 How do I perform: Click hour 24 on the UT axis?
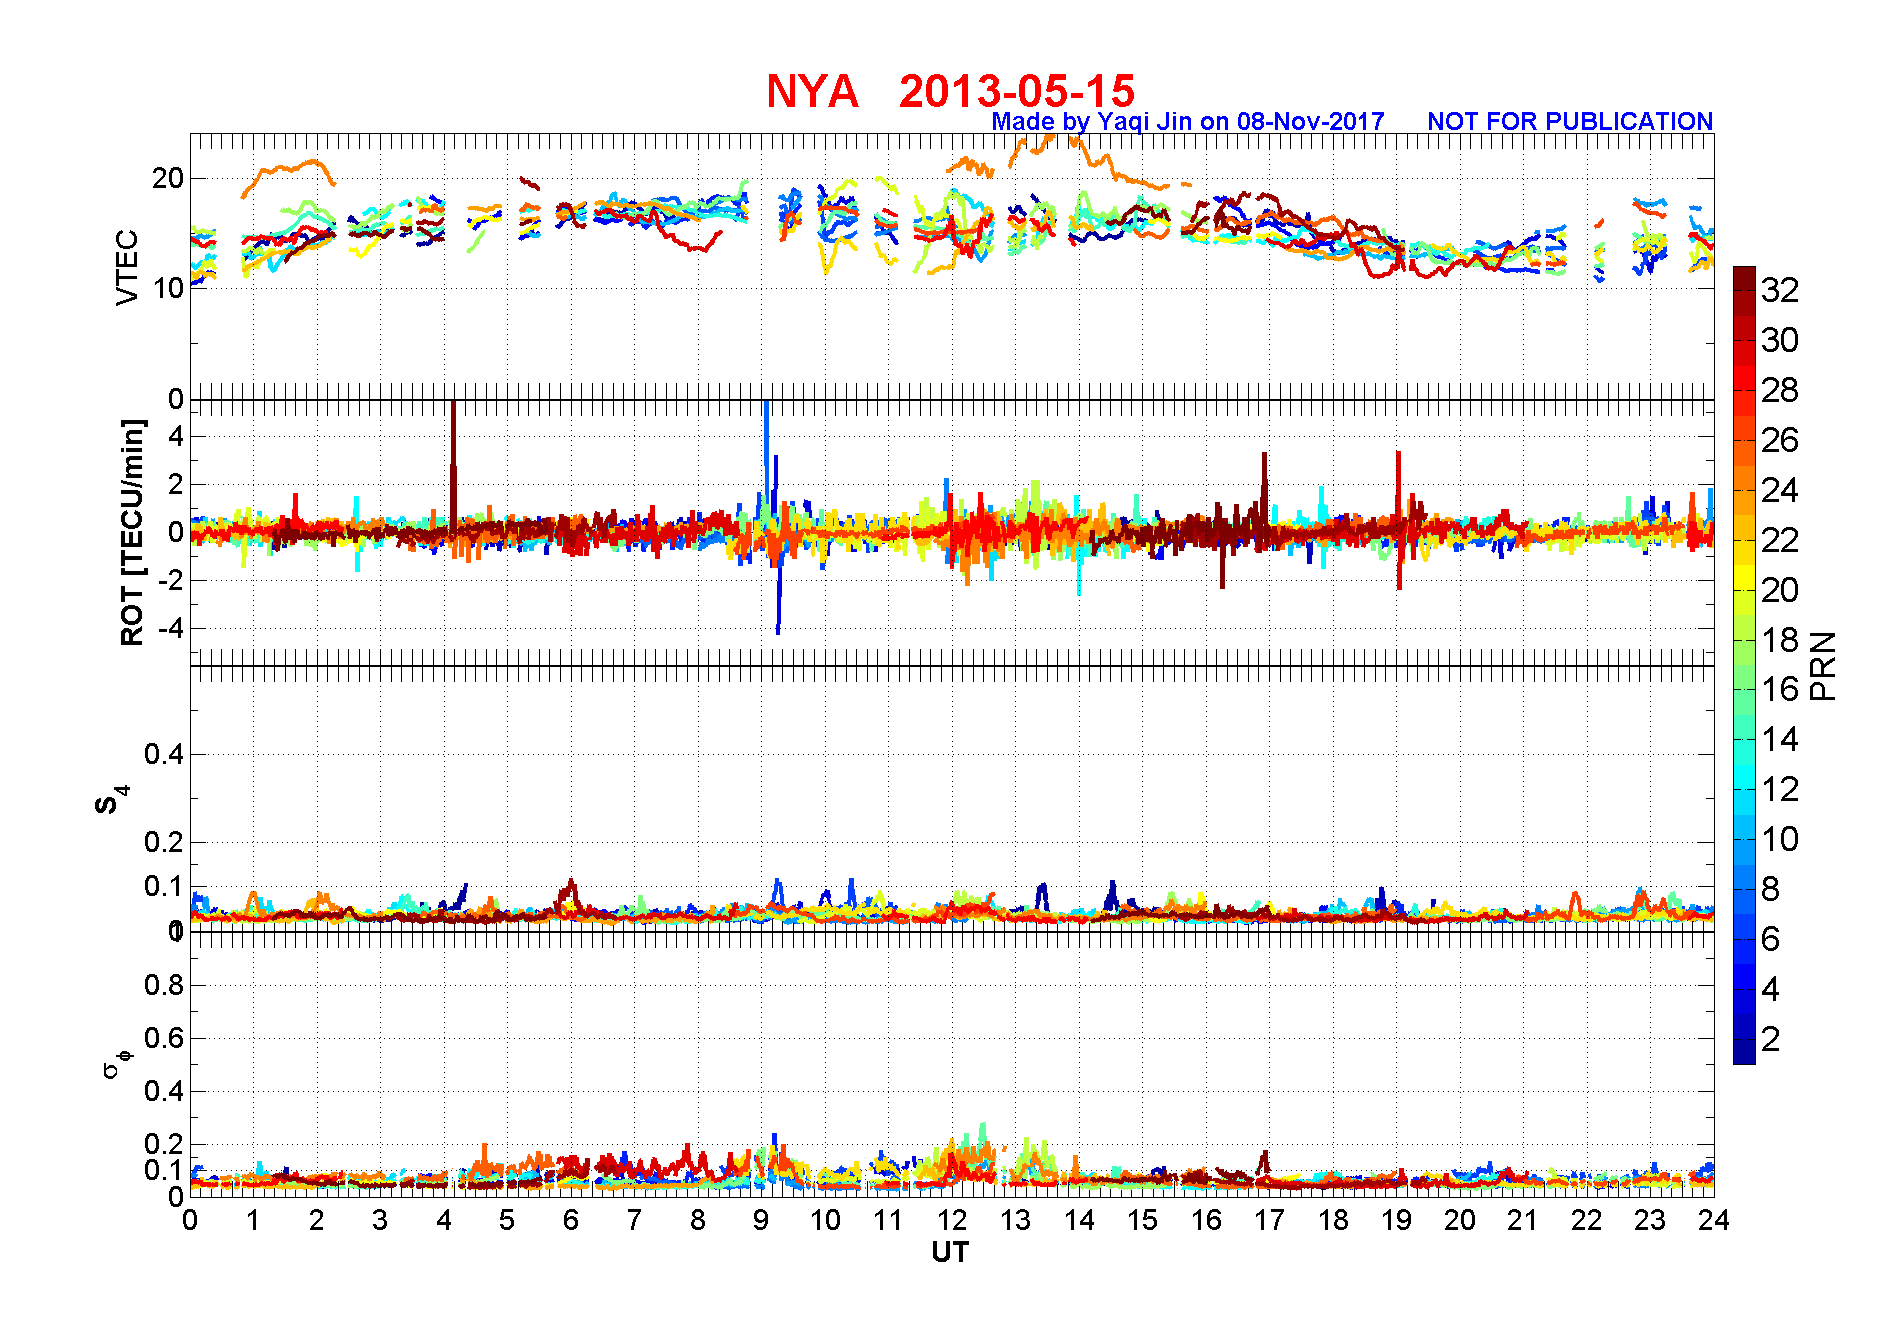1714,1220
